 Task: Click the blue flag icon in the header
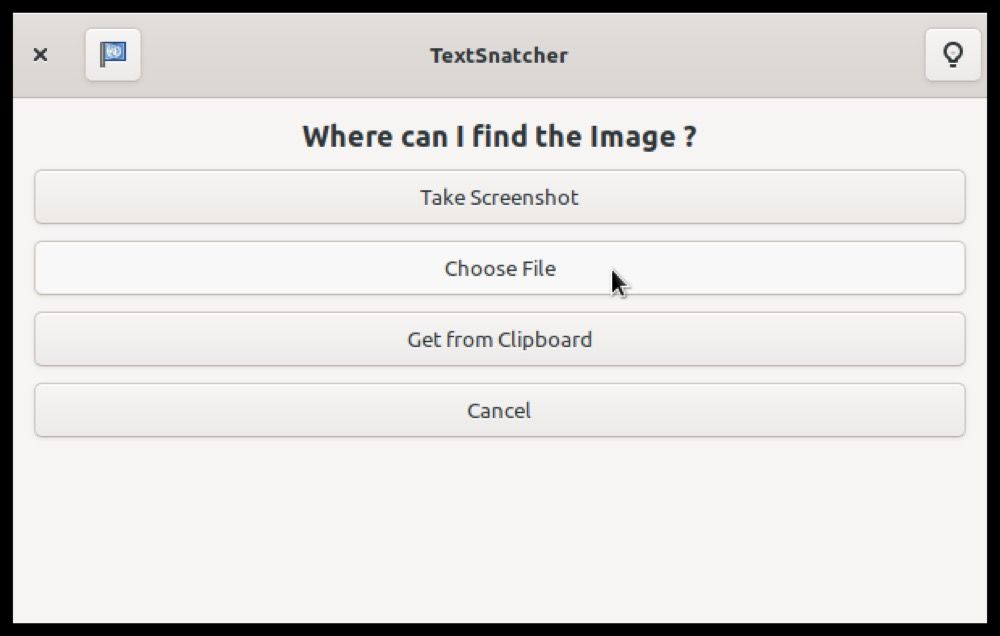click(113, 55)
